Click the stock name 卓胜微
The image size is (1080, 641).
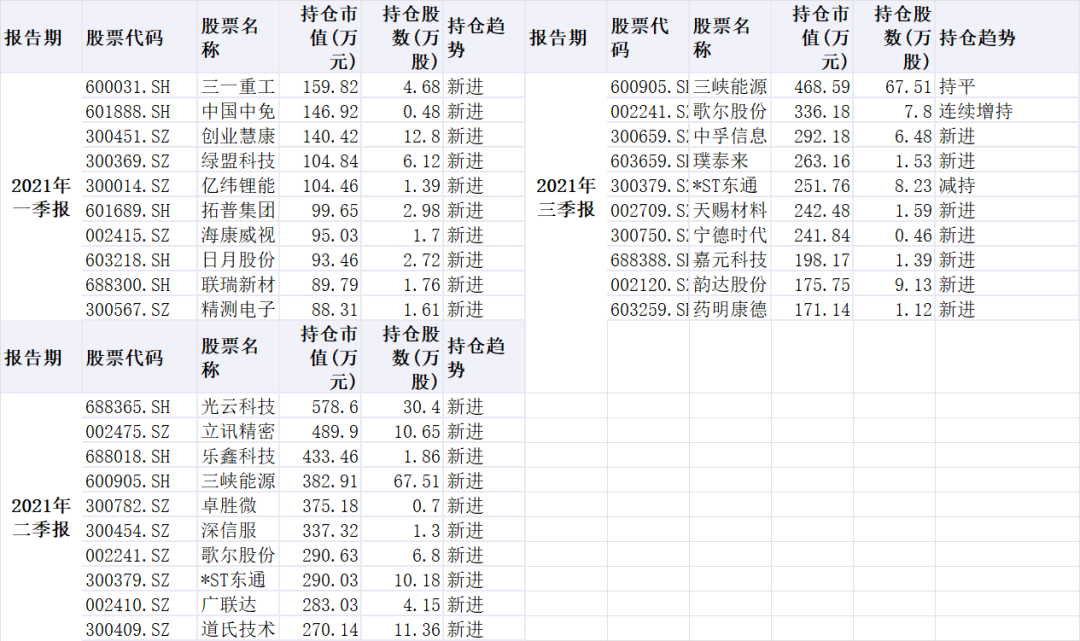(229, 506)
